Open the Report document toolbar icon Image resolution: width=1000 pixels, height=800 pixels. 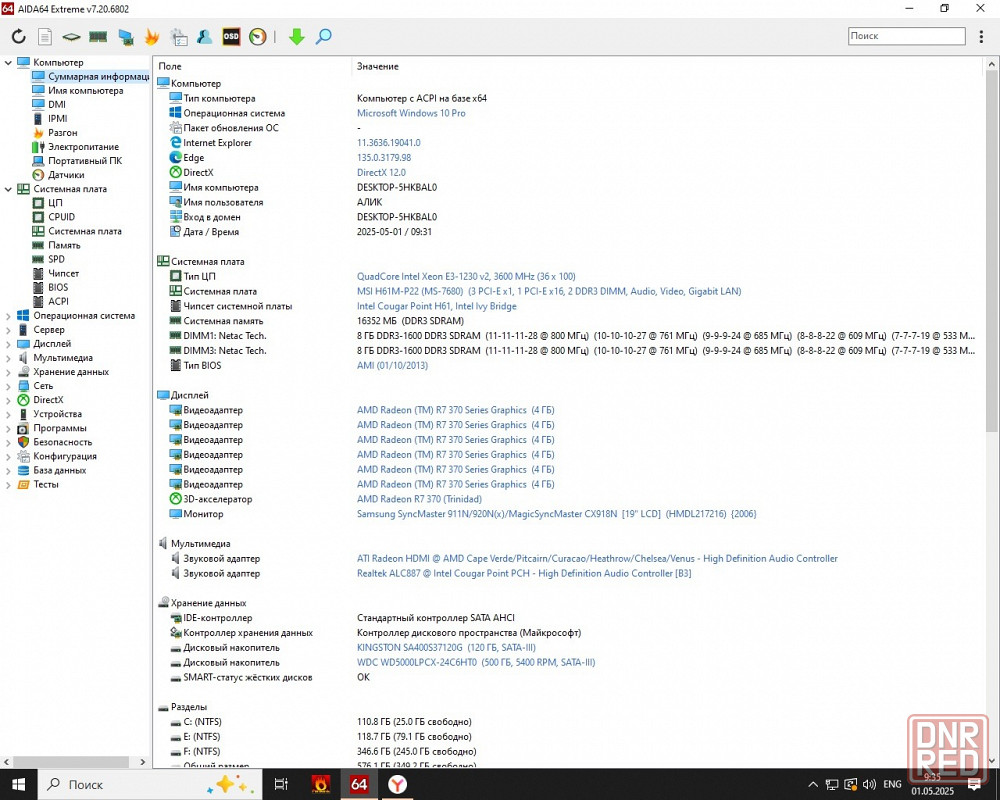coord(45,36)
